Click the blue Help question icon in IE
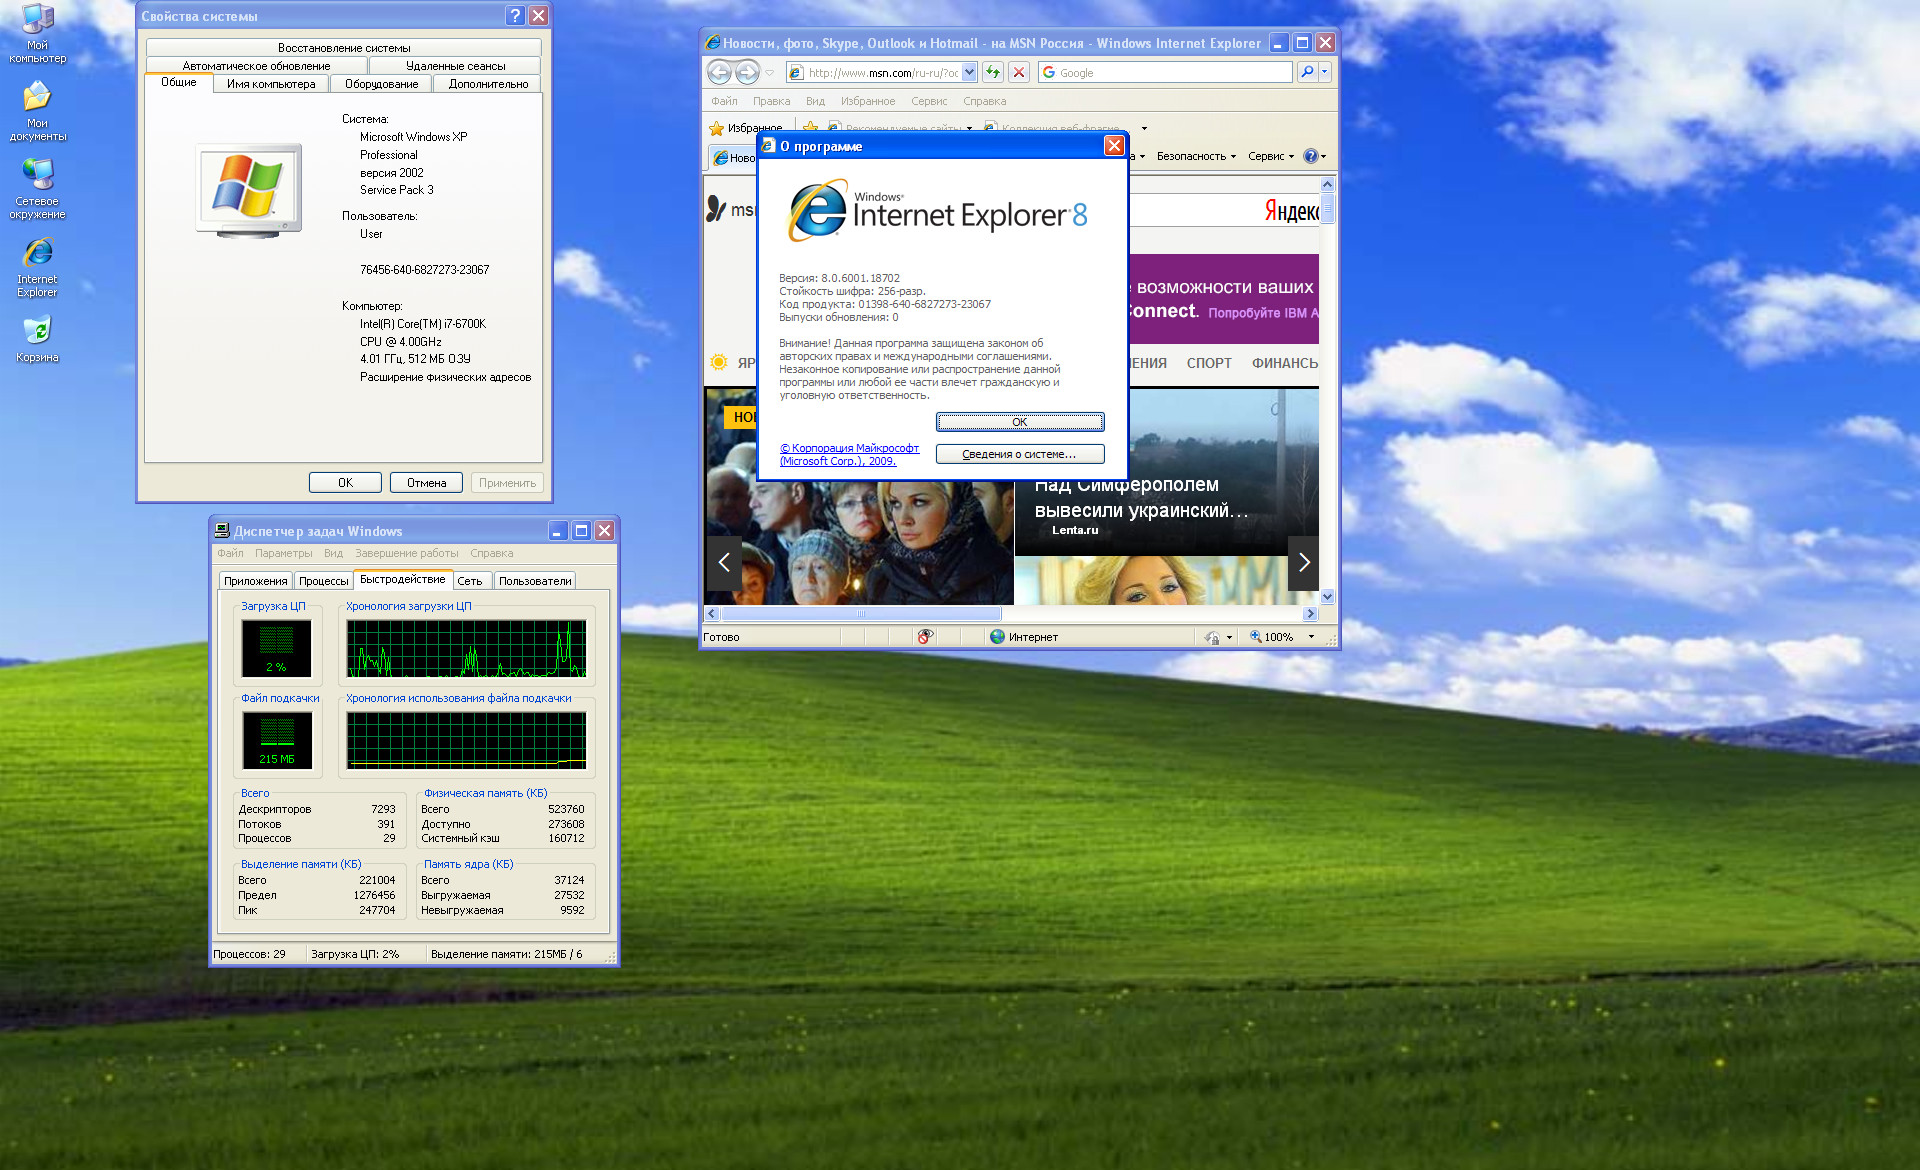This screenshot has height=1170, width=1920. coord(1310,156)
